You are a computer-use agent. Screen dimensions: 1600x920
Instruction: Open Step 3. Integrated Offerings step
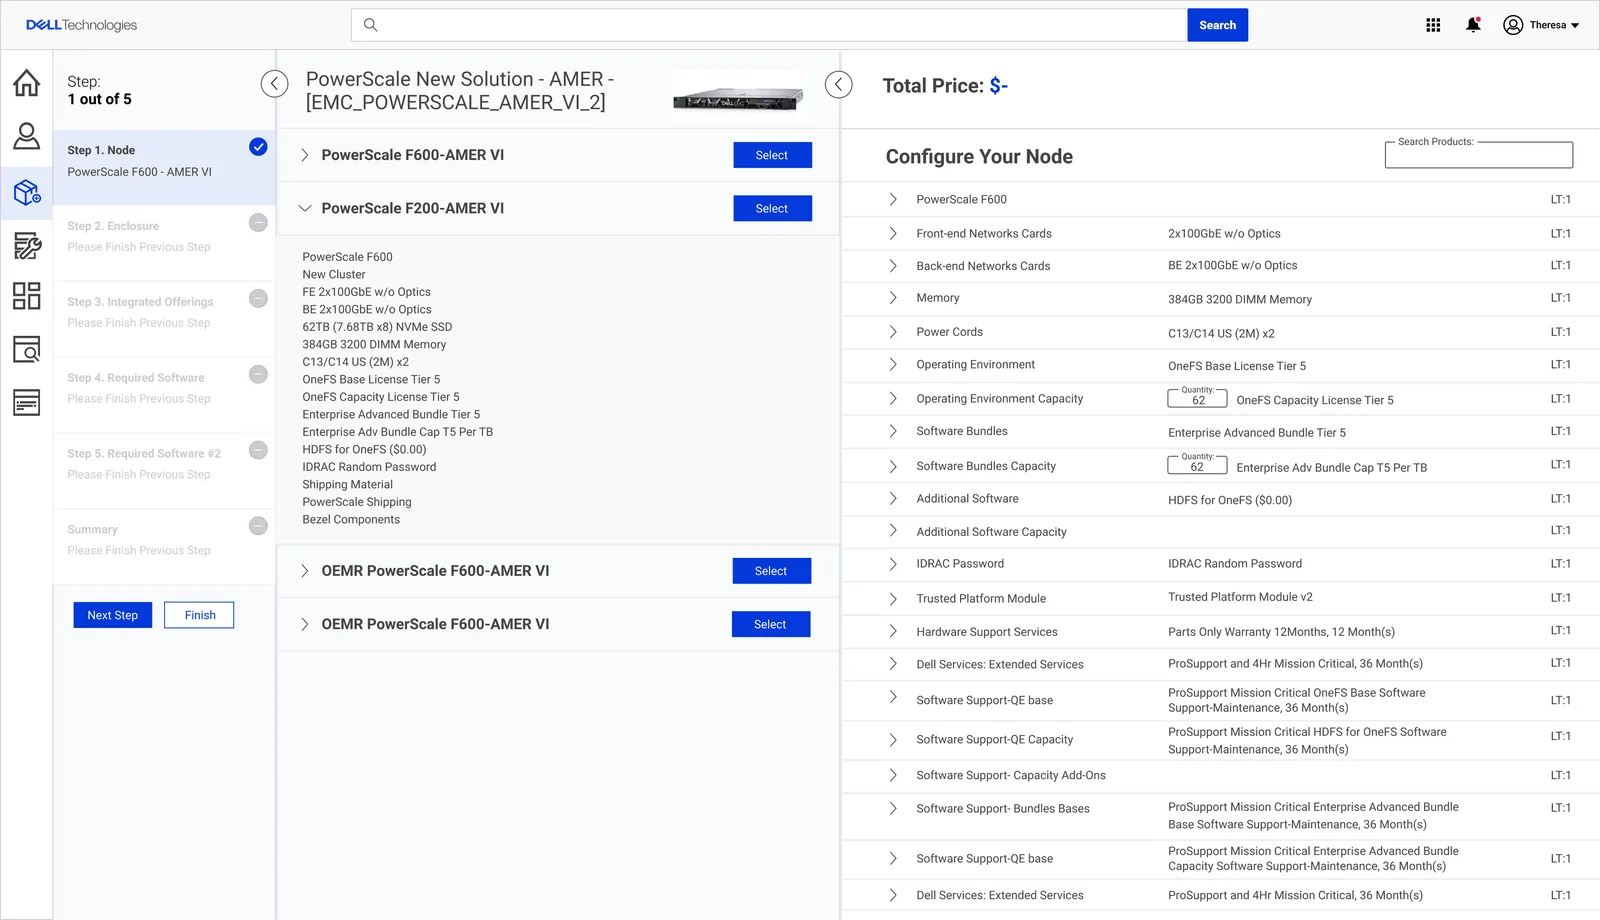[x=164, y=319]
